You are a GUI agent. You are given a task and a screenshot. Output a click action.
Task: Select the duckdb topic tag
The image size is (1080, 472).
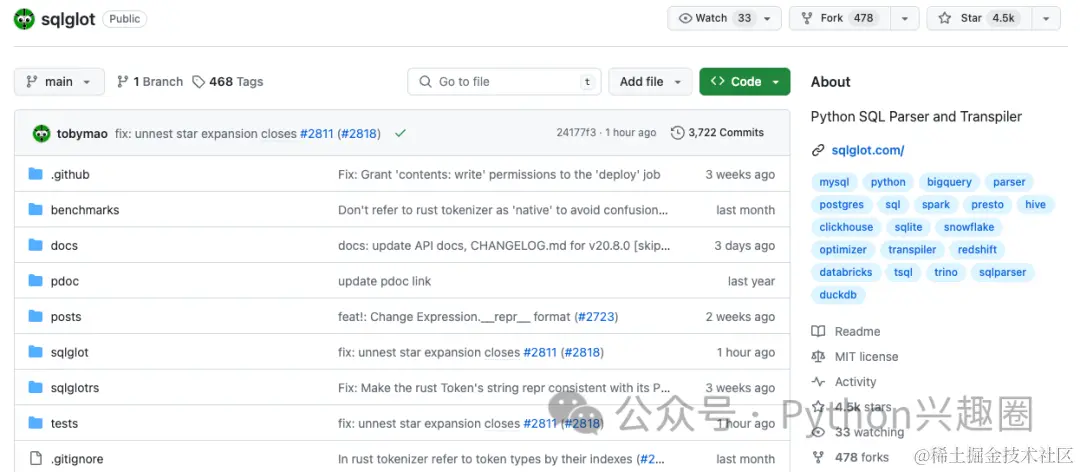[x=838, y=295]
